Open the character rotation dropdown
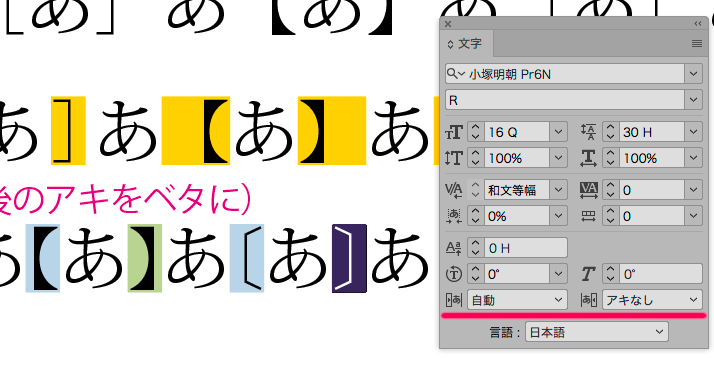This screenshot has width=714, height=367. click(559, 274)
